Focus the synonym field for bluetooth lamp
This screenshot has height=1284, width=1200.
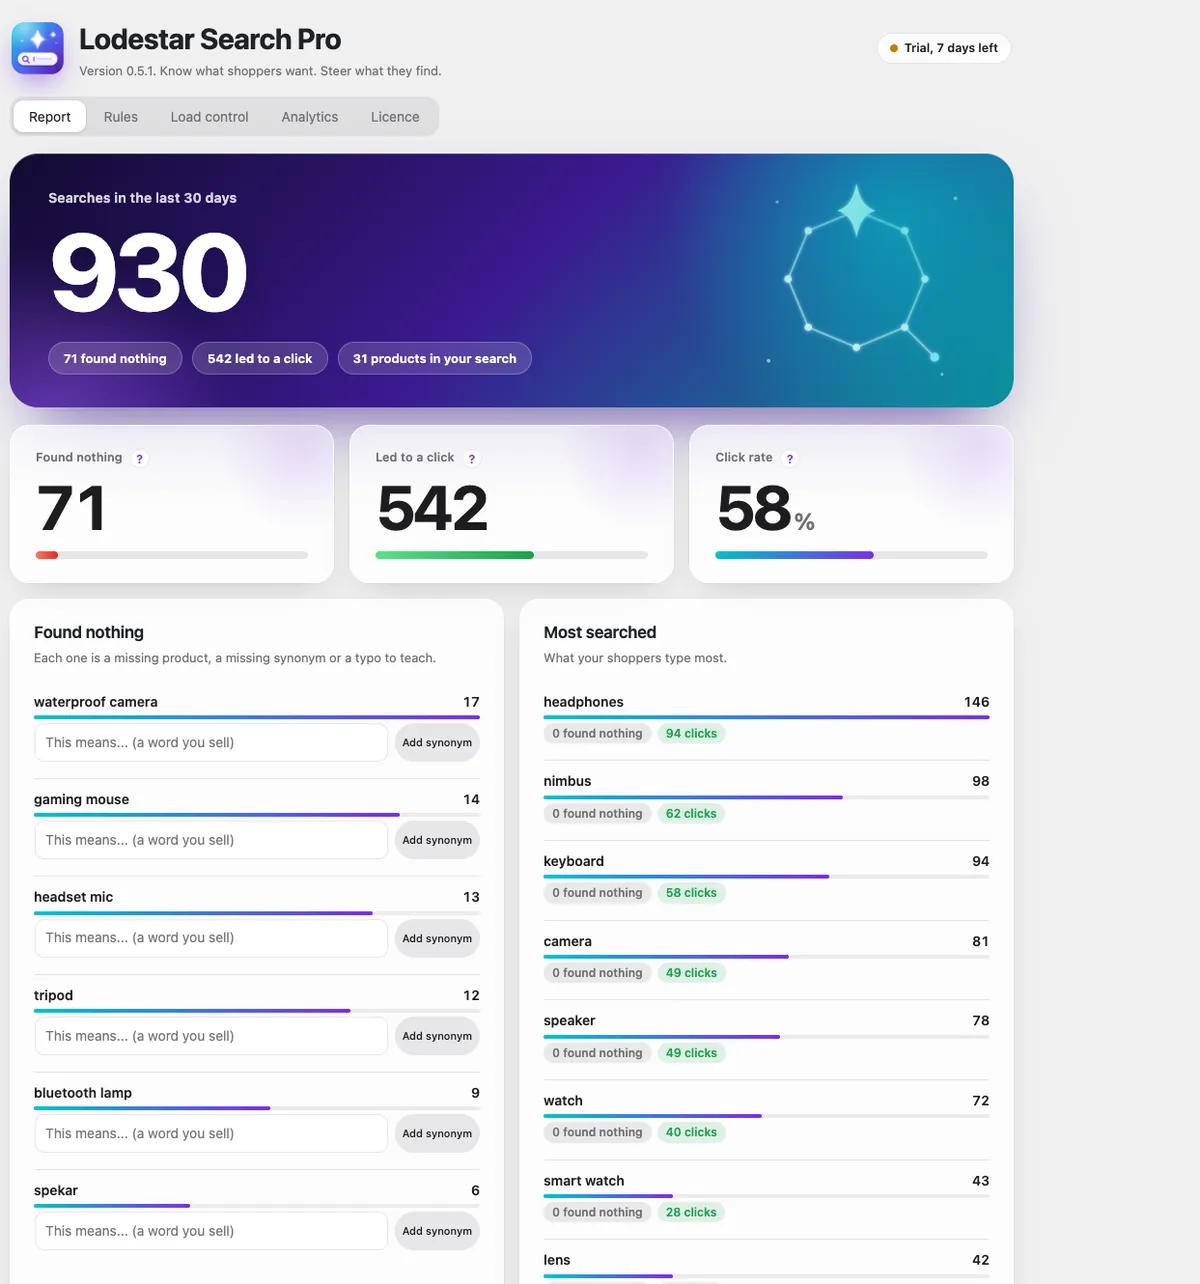tap(211, 1133)
